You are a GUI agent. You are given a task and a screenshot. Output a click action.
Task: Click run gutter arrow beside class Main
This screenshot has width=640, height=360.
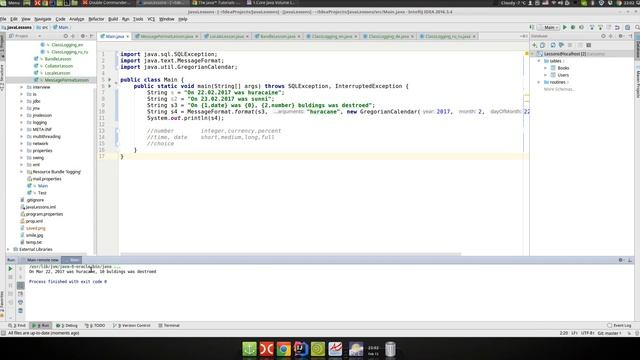pyautogui.click(x=109, y=80)
